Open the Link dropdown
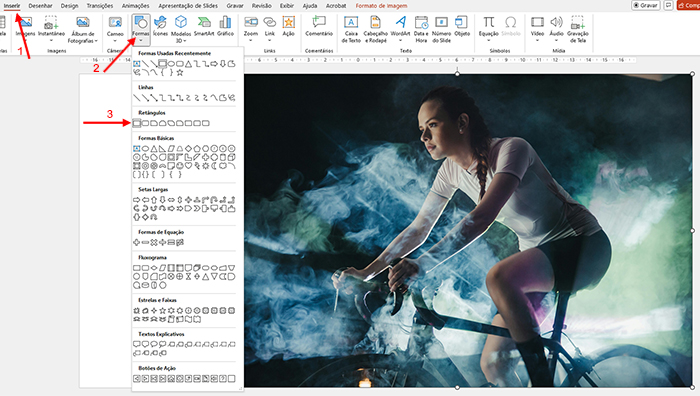 (x=270, y=41)
